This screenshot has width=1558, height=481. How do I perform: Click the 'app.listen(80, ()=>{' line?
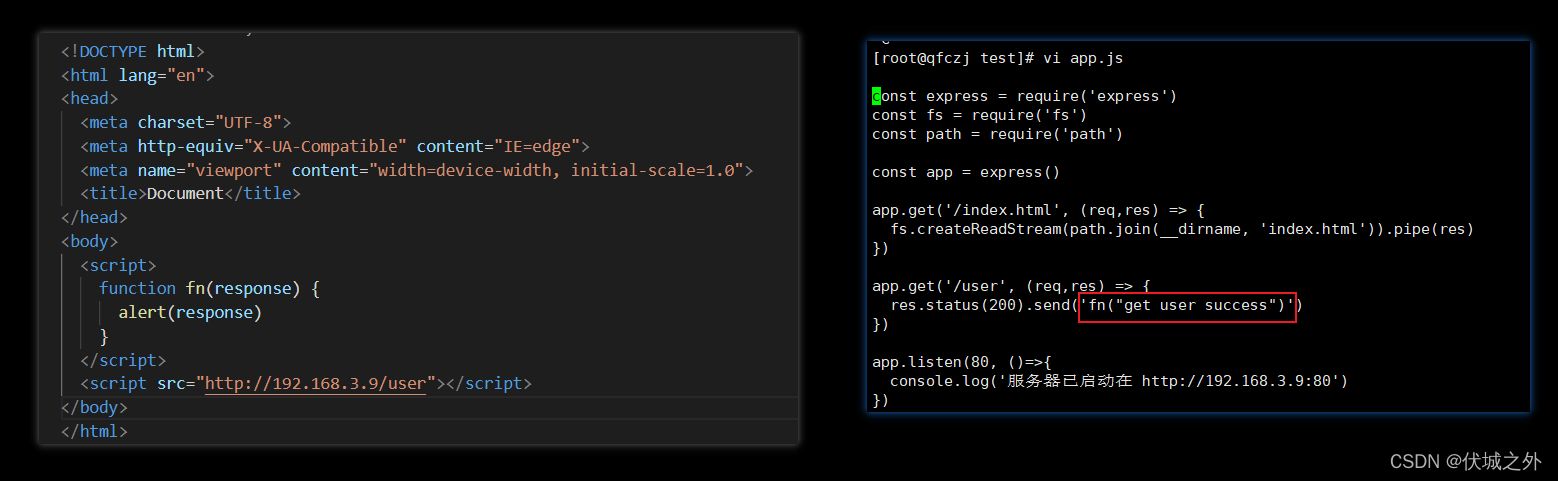[961, 362]
